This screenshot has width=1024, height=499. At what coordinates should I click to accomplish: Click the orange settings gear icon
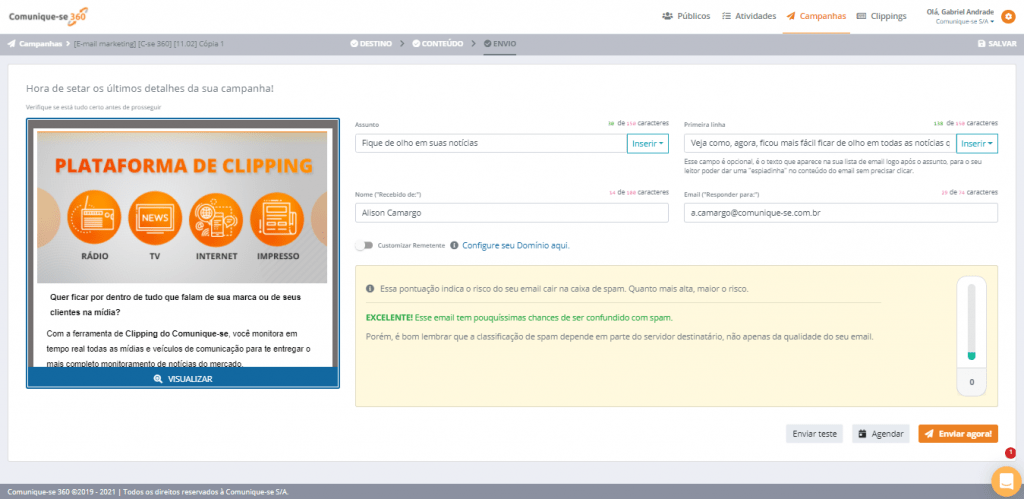point(1008,16)
